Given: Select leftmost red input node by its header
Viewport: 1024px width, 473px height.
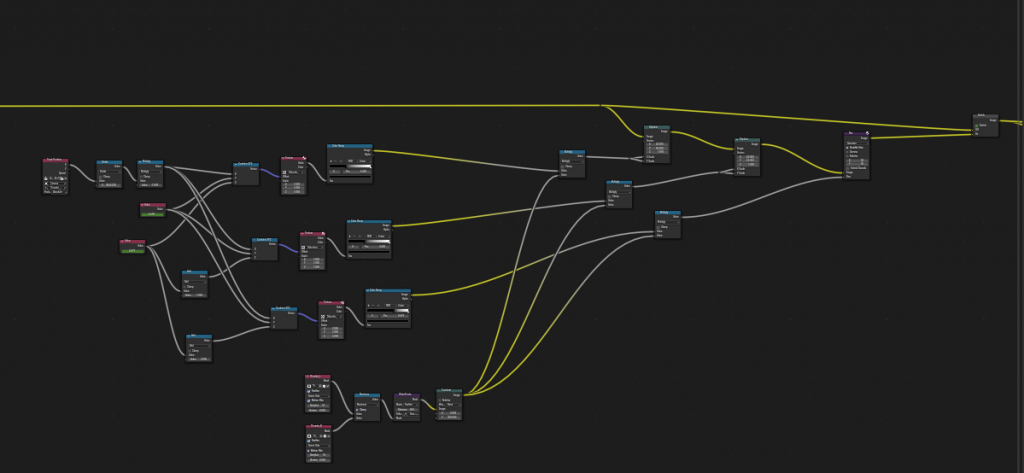Looking at the screenshot, I should (x=55, y=161).
